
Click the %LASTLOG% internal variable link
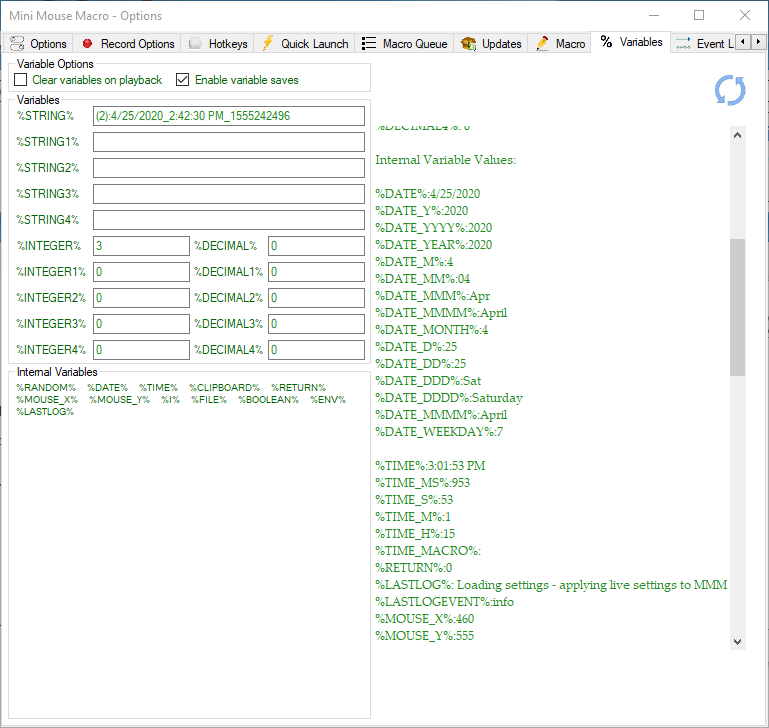[45, 412]
